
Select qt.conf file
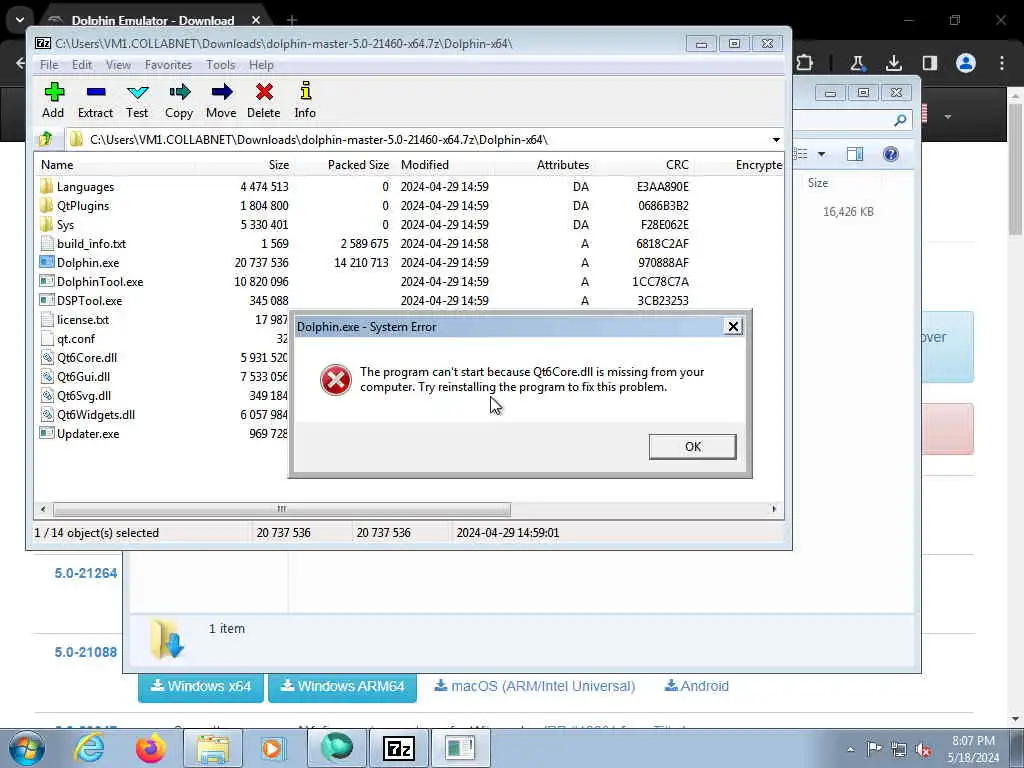point(75,339)
